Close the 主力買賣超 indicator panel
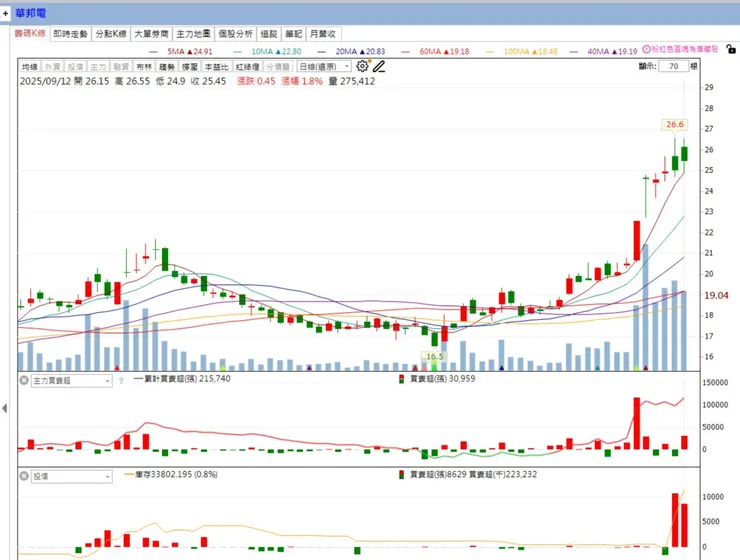This screenshot has width=740, height=560. pyautogui.click(x=24, y=380)
